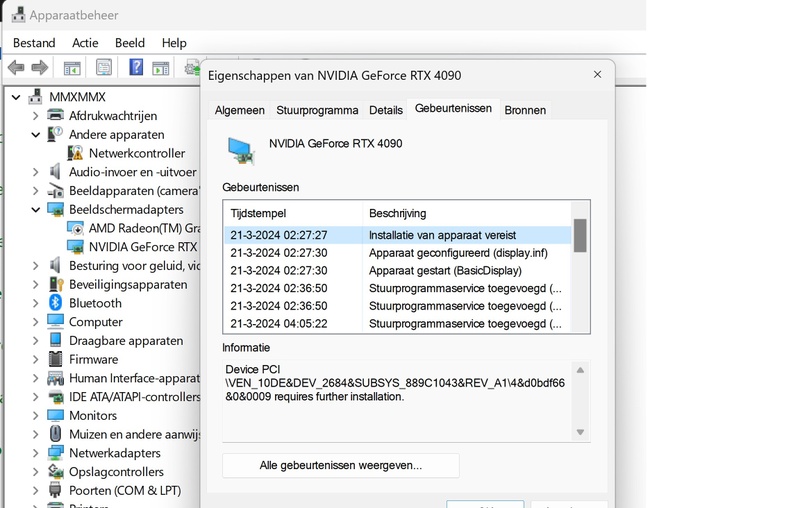Click the Tijdstempel column header

pyautogui.click(x=293, y=213)
